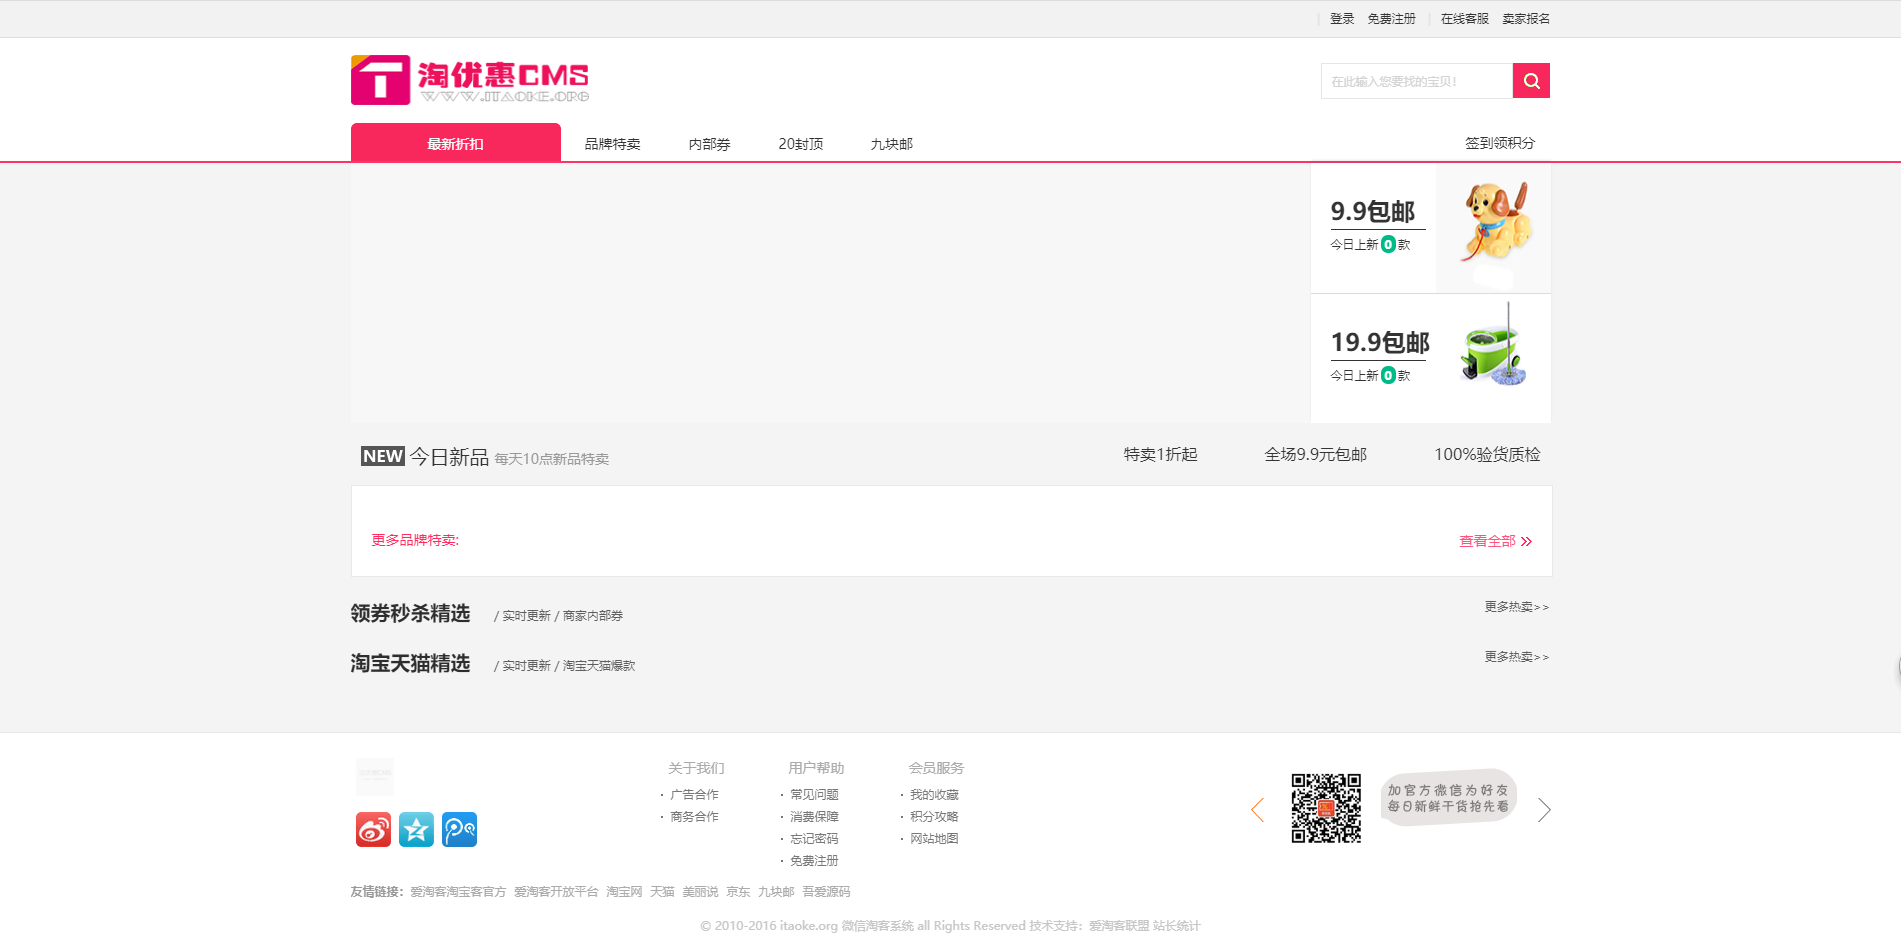The image size is (1901, 936).
Task: Click 签到领积分 to check in
Action: click(x=1499, y=142)
